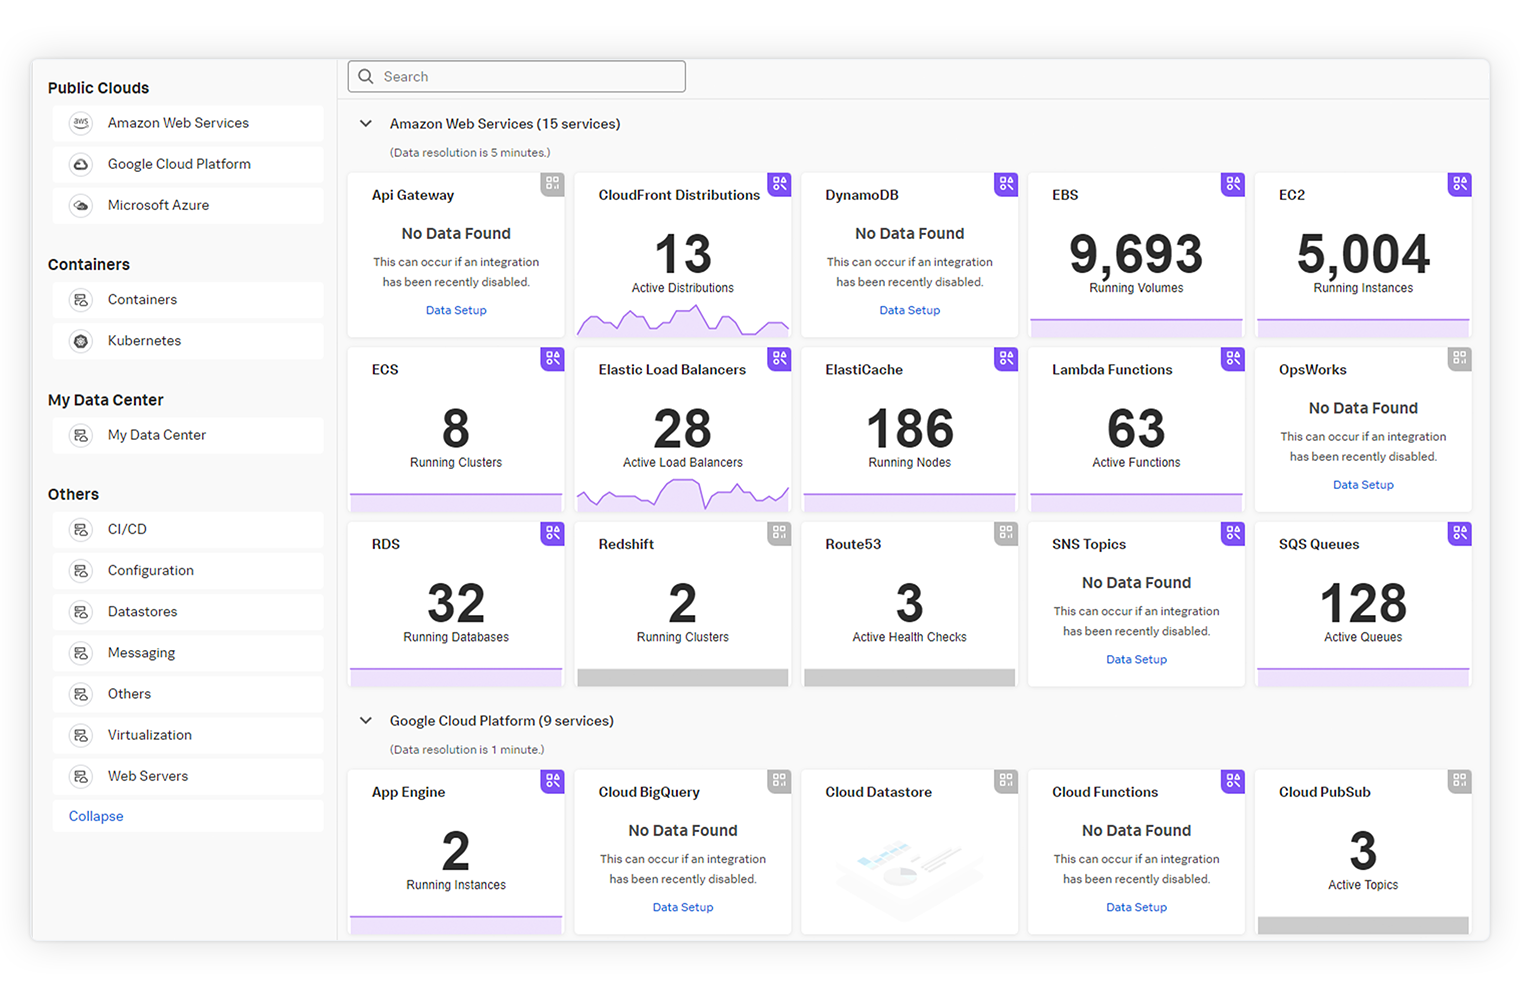
Task: Click Data Setup link on SNS Topics card
Action: (1136, 660)
